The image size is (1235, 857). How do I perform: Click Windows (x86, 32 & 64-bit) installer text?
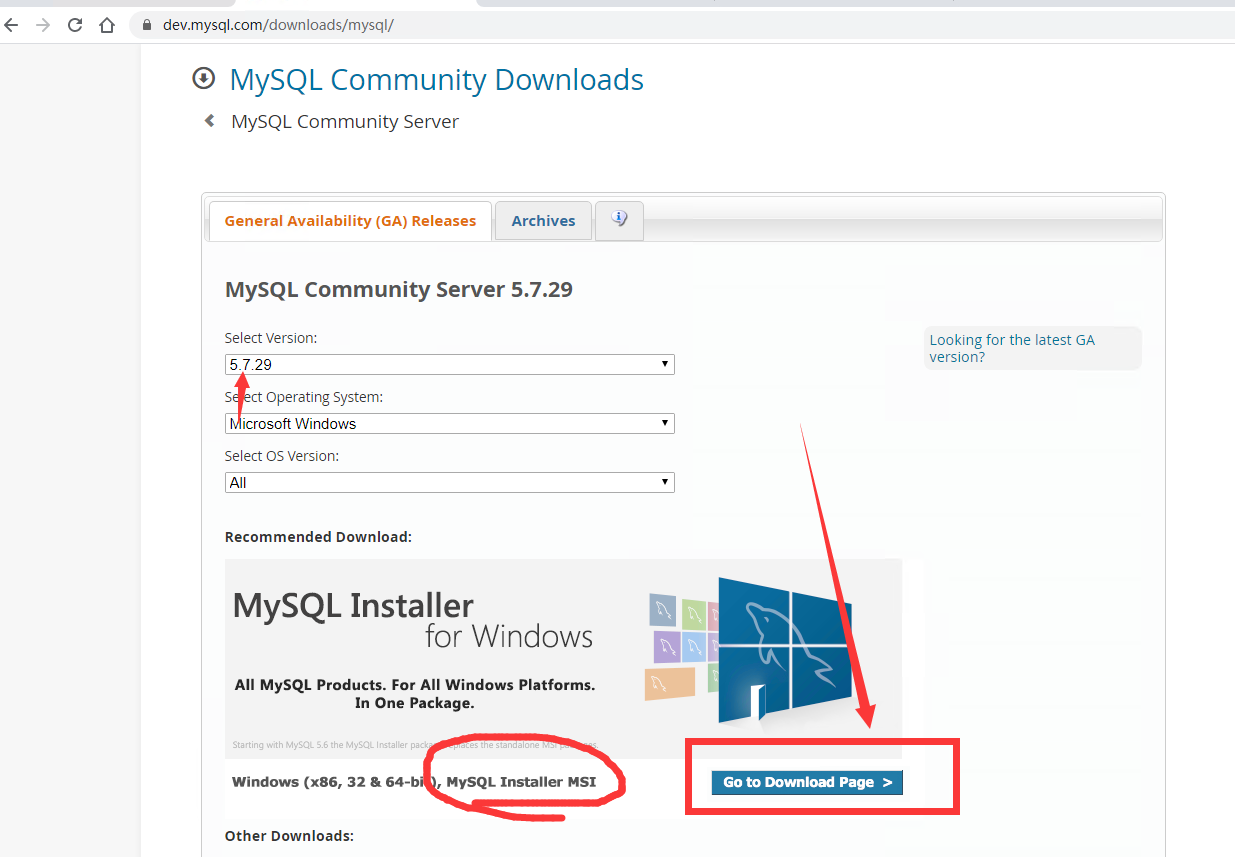pyautogui.click(x=414, y=781)
